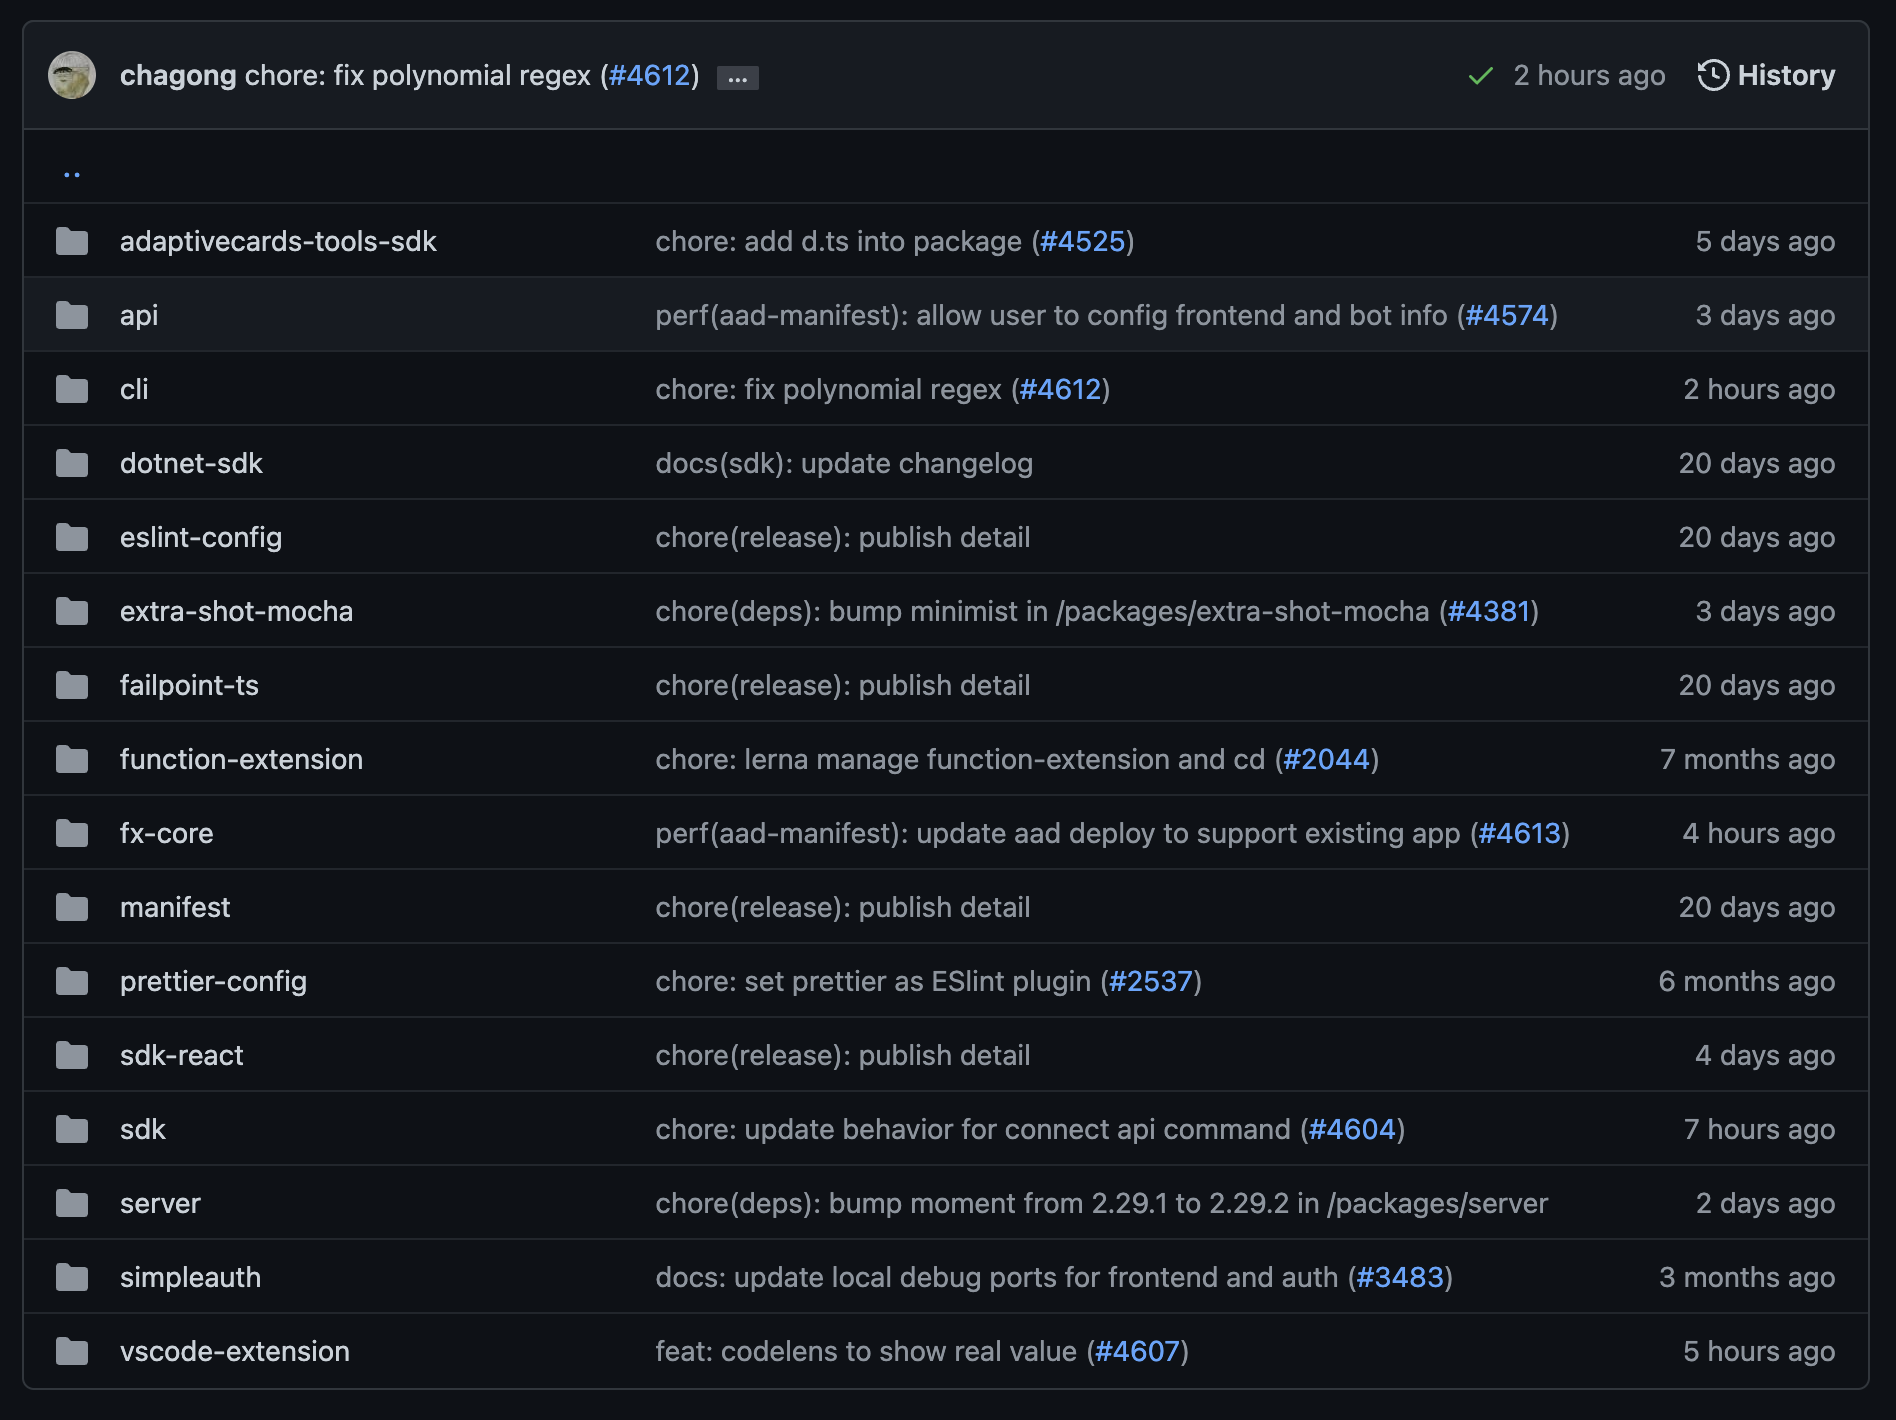Viewport: 1896px width, 1420px height.
Task: Open pull request #4612 in header
Action: pyautogui.click(x=650, y=76)
